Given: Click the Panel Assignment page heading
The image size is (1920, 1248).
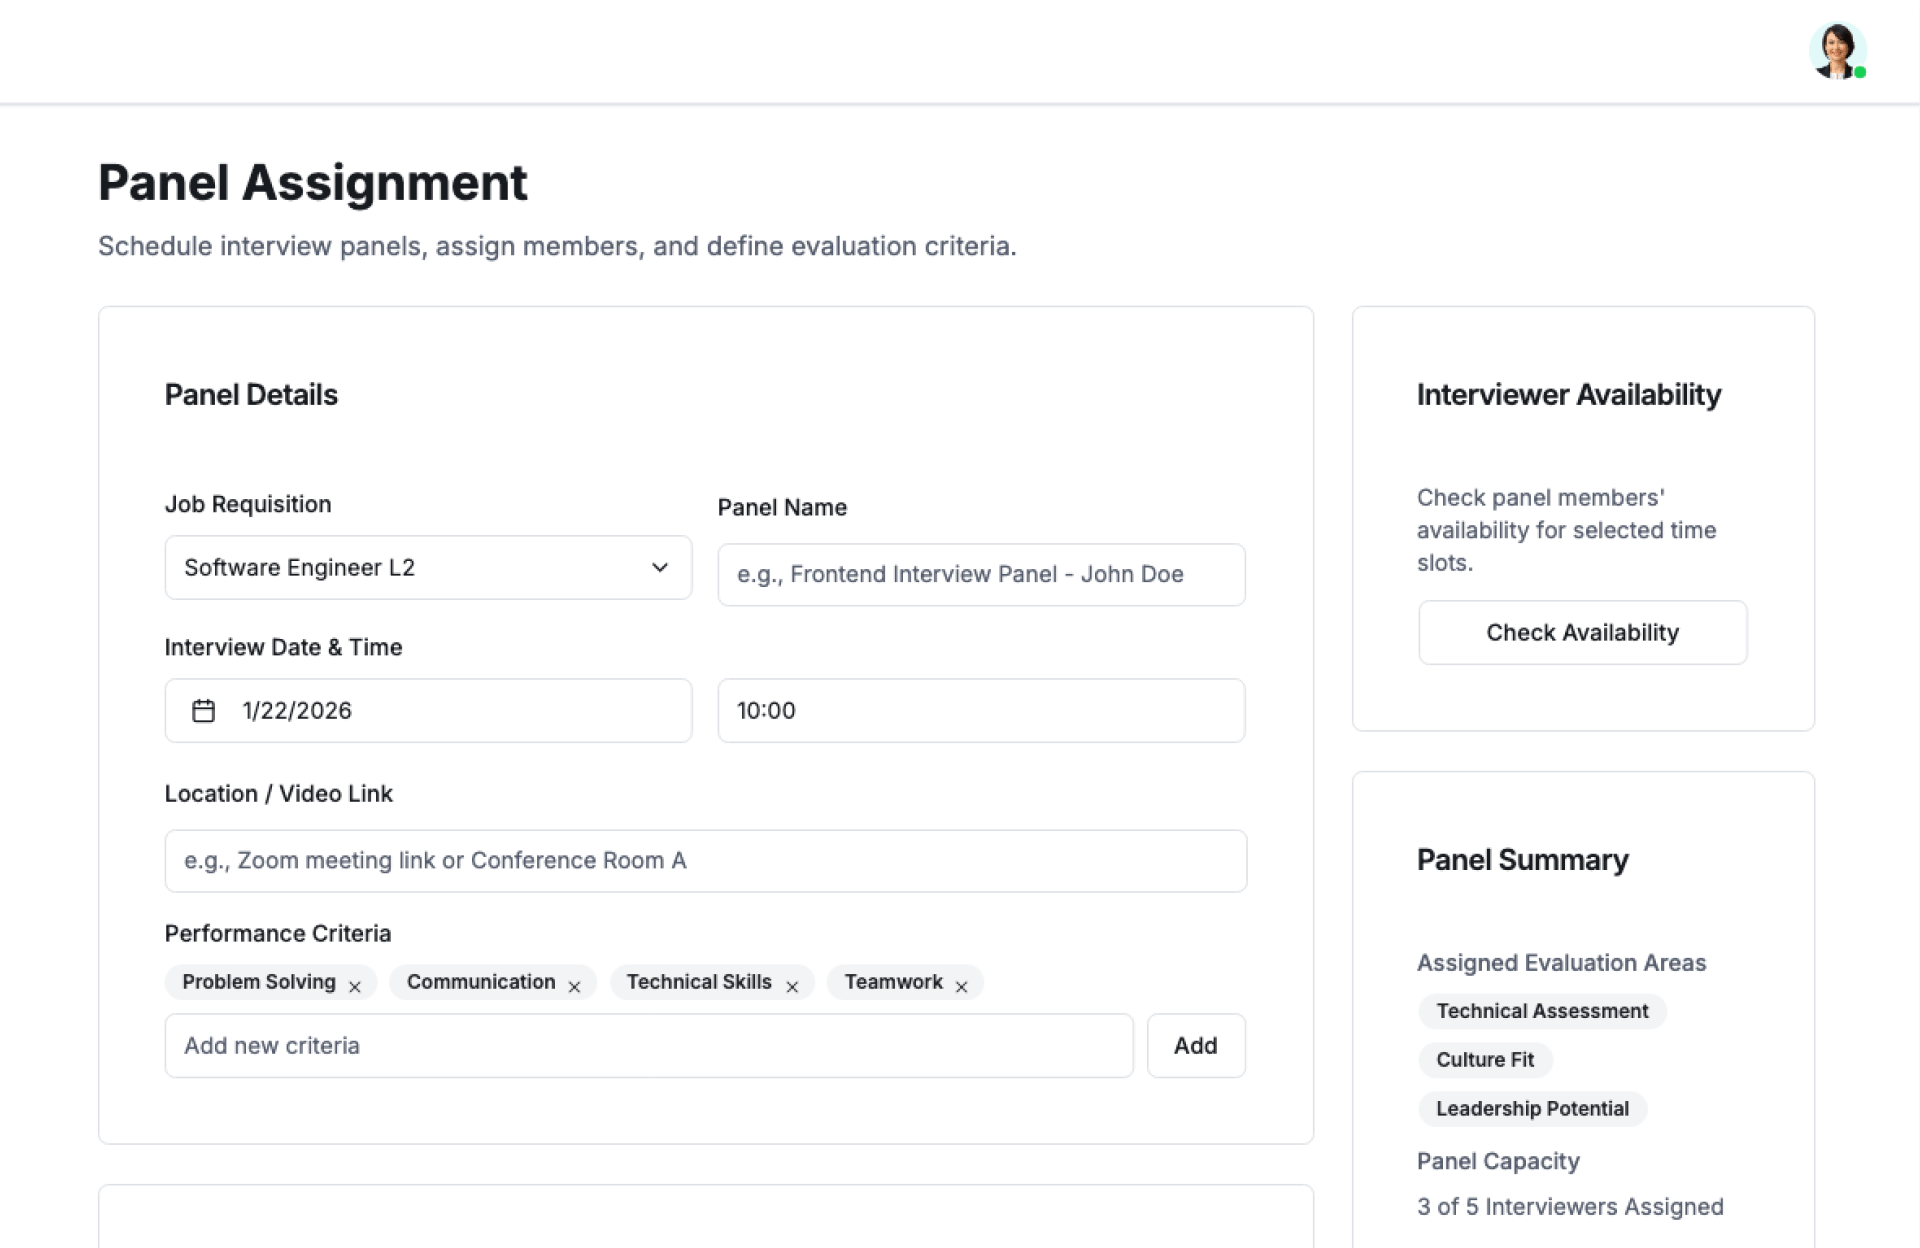Looking at the screenshot, I should point(312,183).
